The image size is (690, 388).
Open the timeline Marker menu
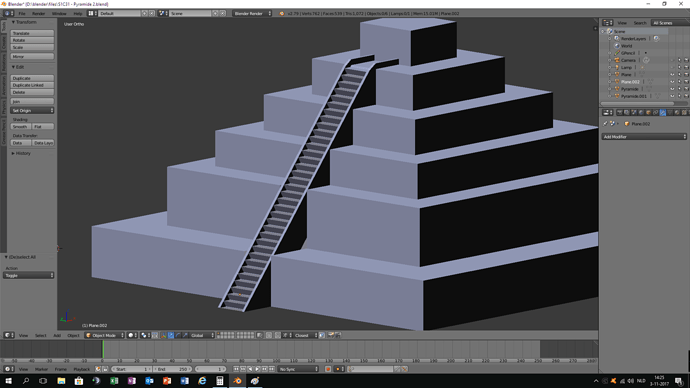41,369
